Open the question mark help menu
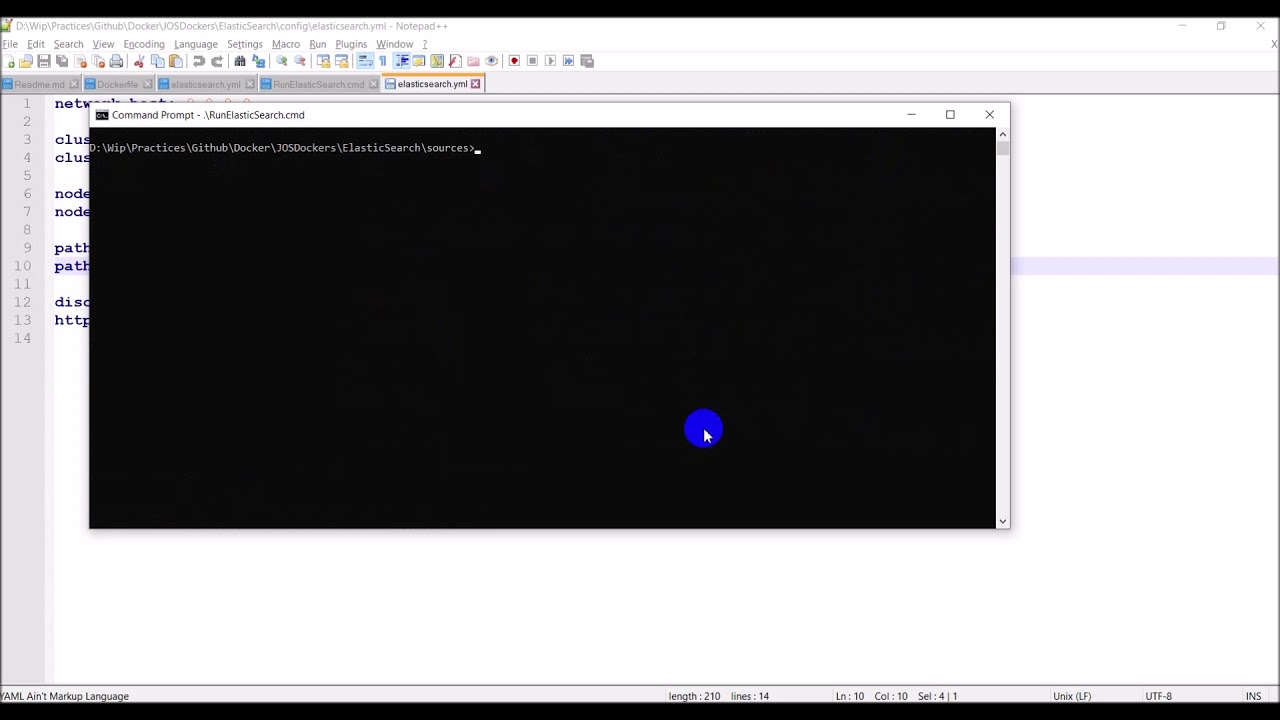The width and height of the screenshot is (1280, 720). [x=424, y=44]
